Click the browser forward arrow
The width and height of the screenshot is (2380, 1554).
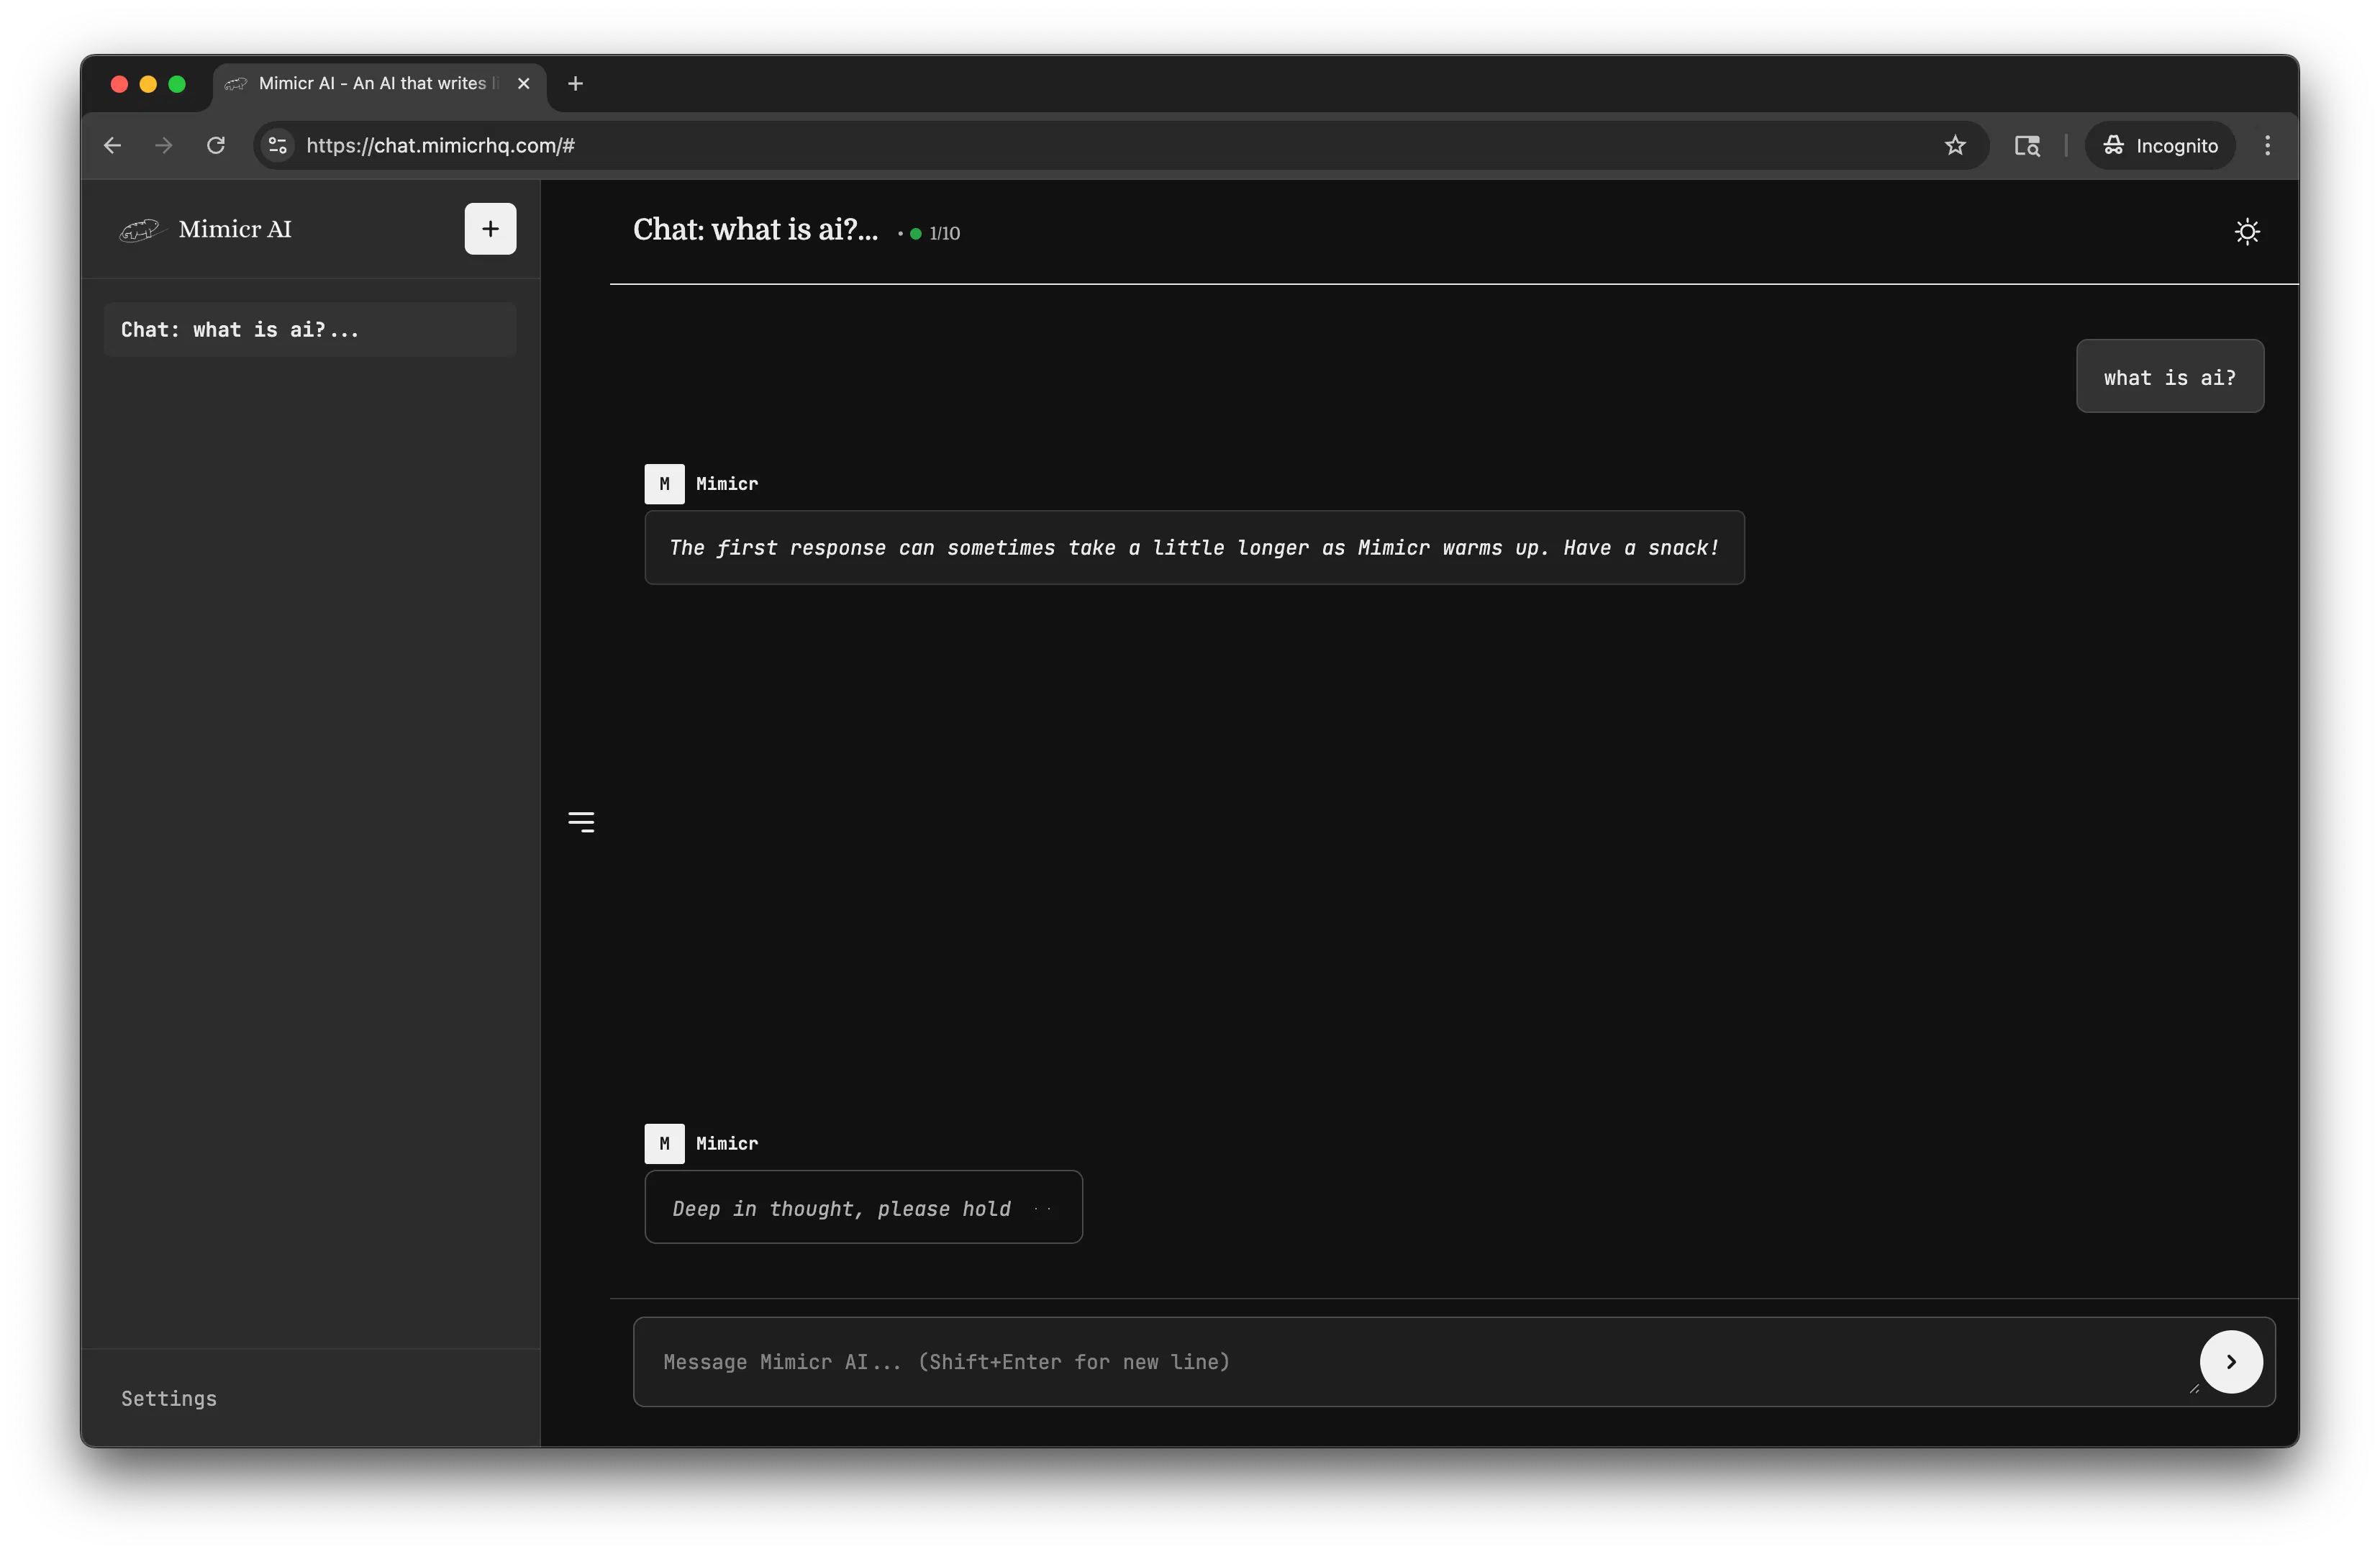point(164,146)
